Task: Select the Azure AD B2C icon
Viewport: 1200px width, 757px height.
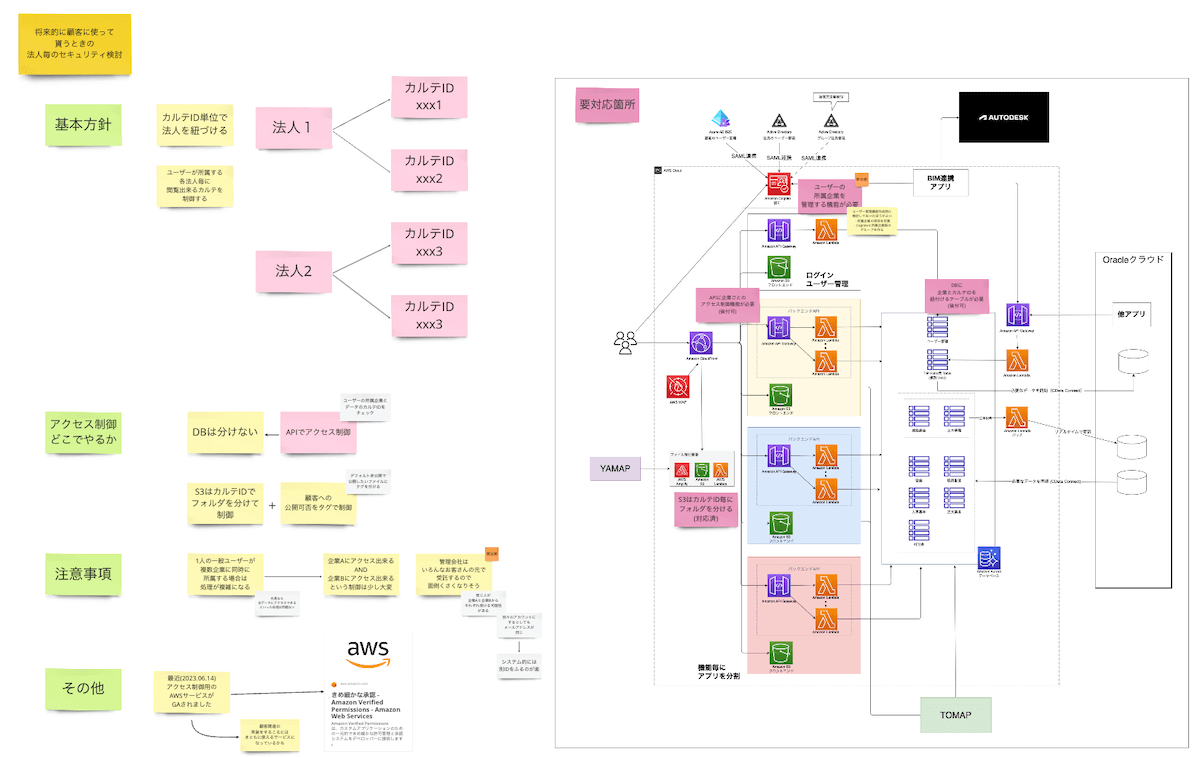Action: (x=721, y=120)
